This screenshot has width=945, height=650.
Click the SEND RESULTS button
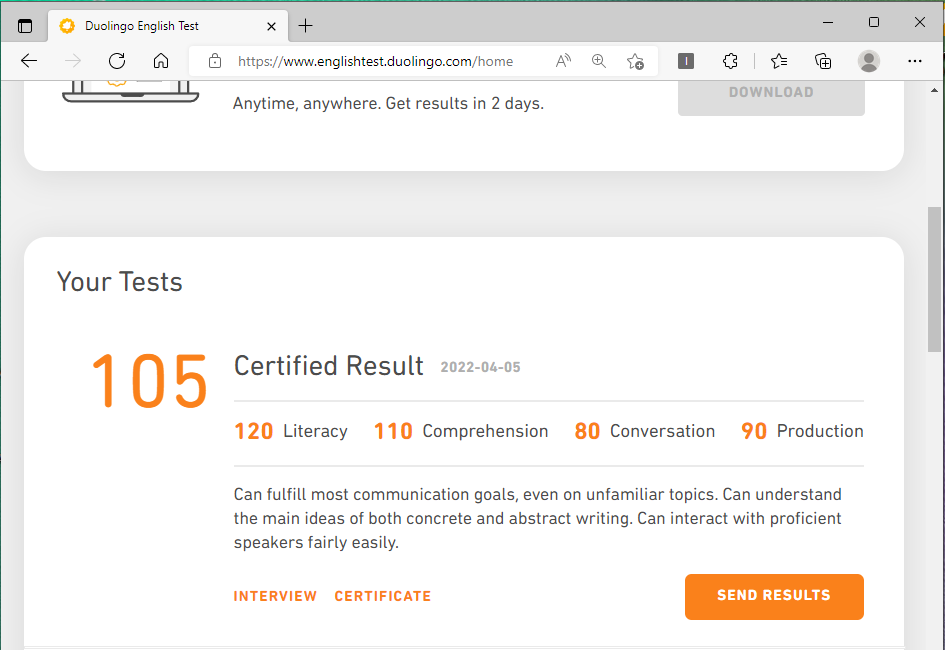774,596
